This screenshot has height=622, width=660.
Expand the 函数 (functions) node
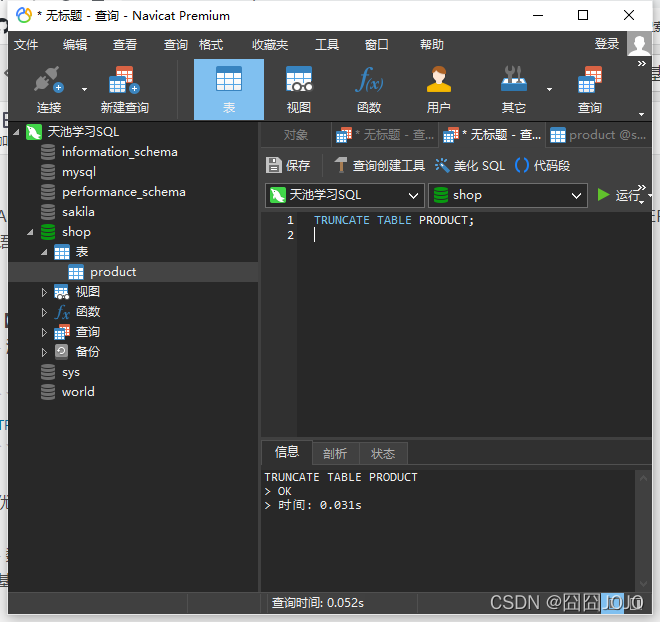click(x=44, y=312)
